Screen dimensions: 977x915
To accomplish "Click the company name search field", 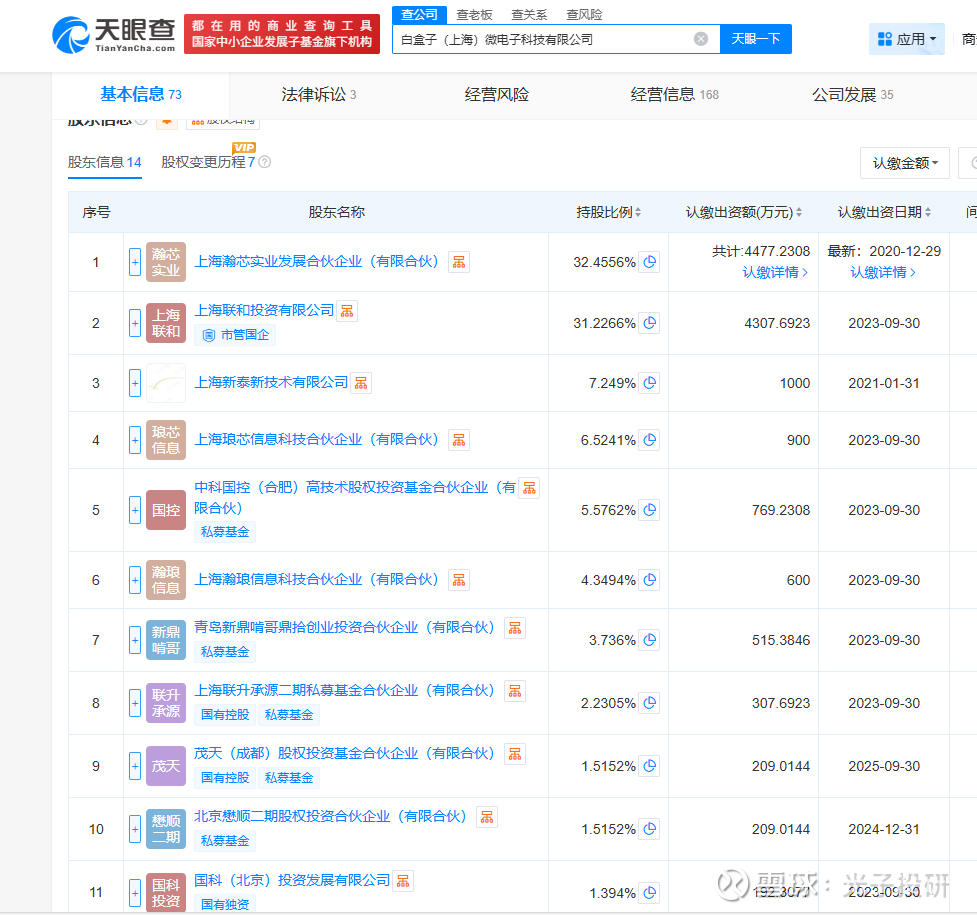I will tap(540, 39).
